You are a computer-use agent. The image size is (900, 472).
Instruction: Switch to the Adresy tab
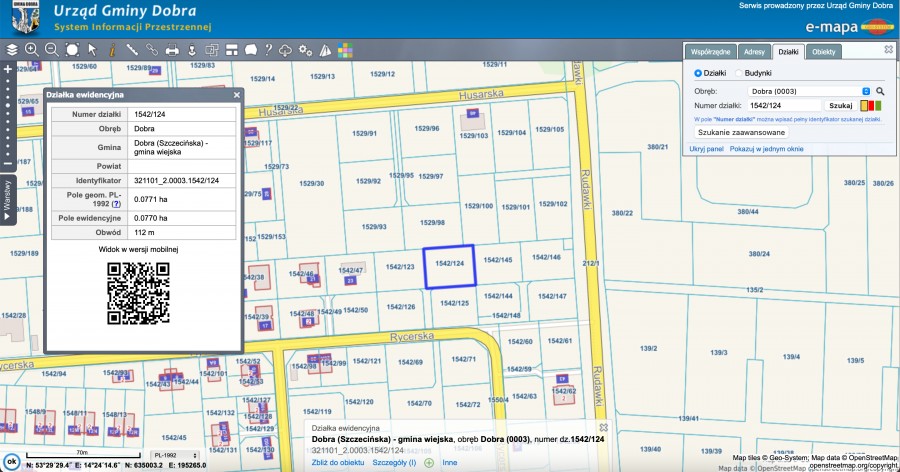point(755,50)
